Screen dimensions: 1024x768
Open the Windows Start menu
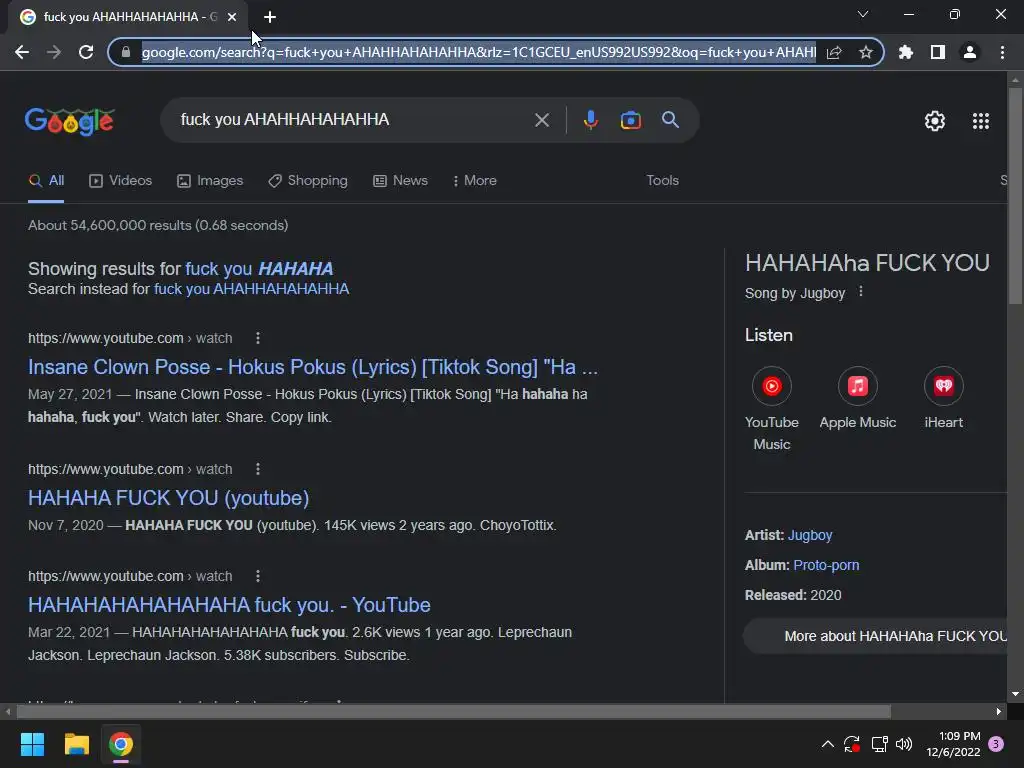[32, 744]
